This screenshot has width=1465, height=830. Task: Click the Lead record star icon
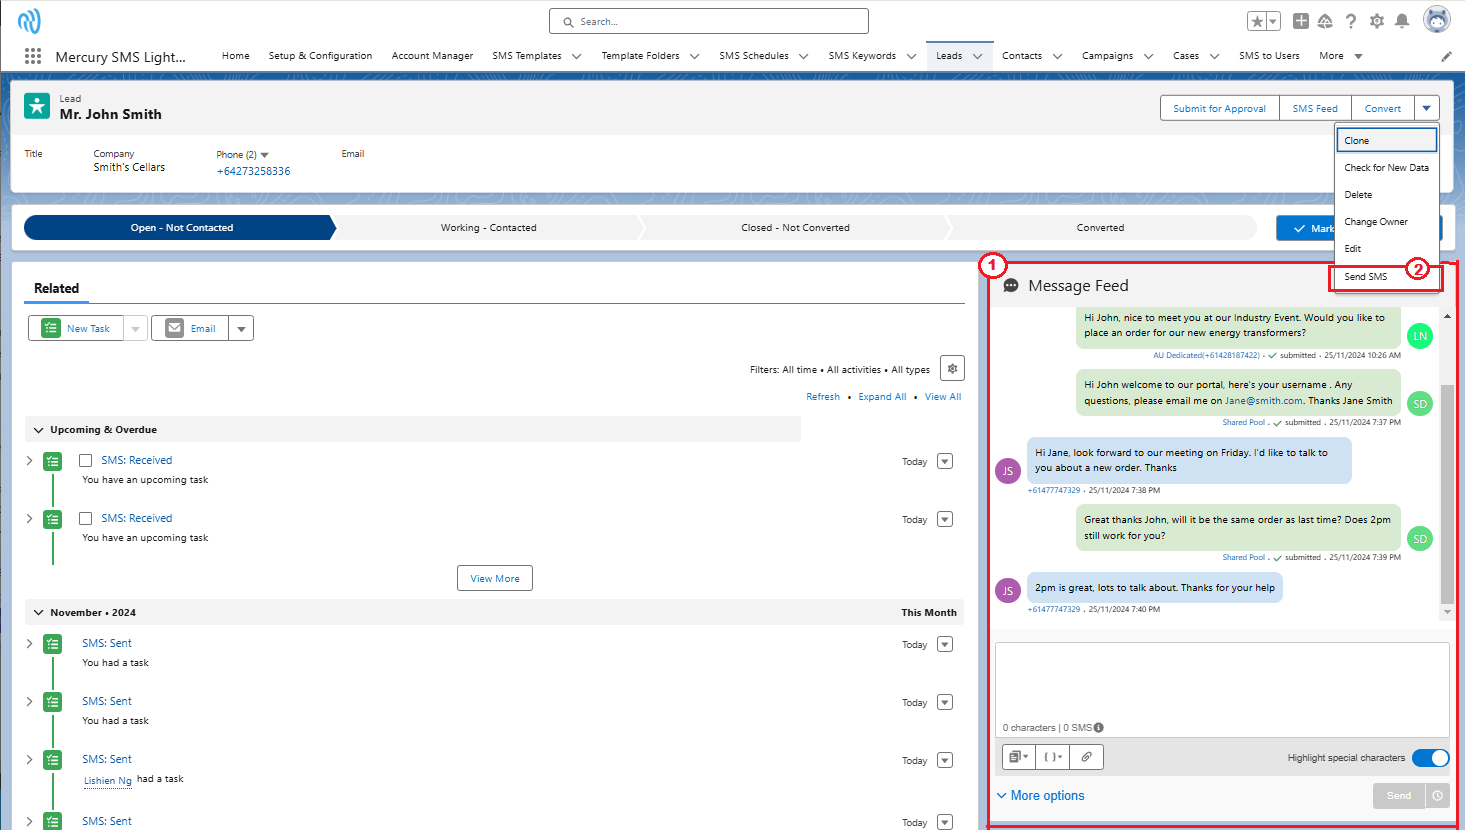point(37,106)
